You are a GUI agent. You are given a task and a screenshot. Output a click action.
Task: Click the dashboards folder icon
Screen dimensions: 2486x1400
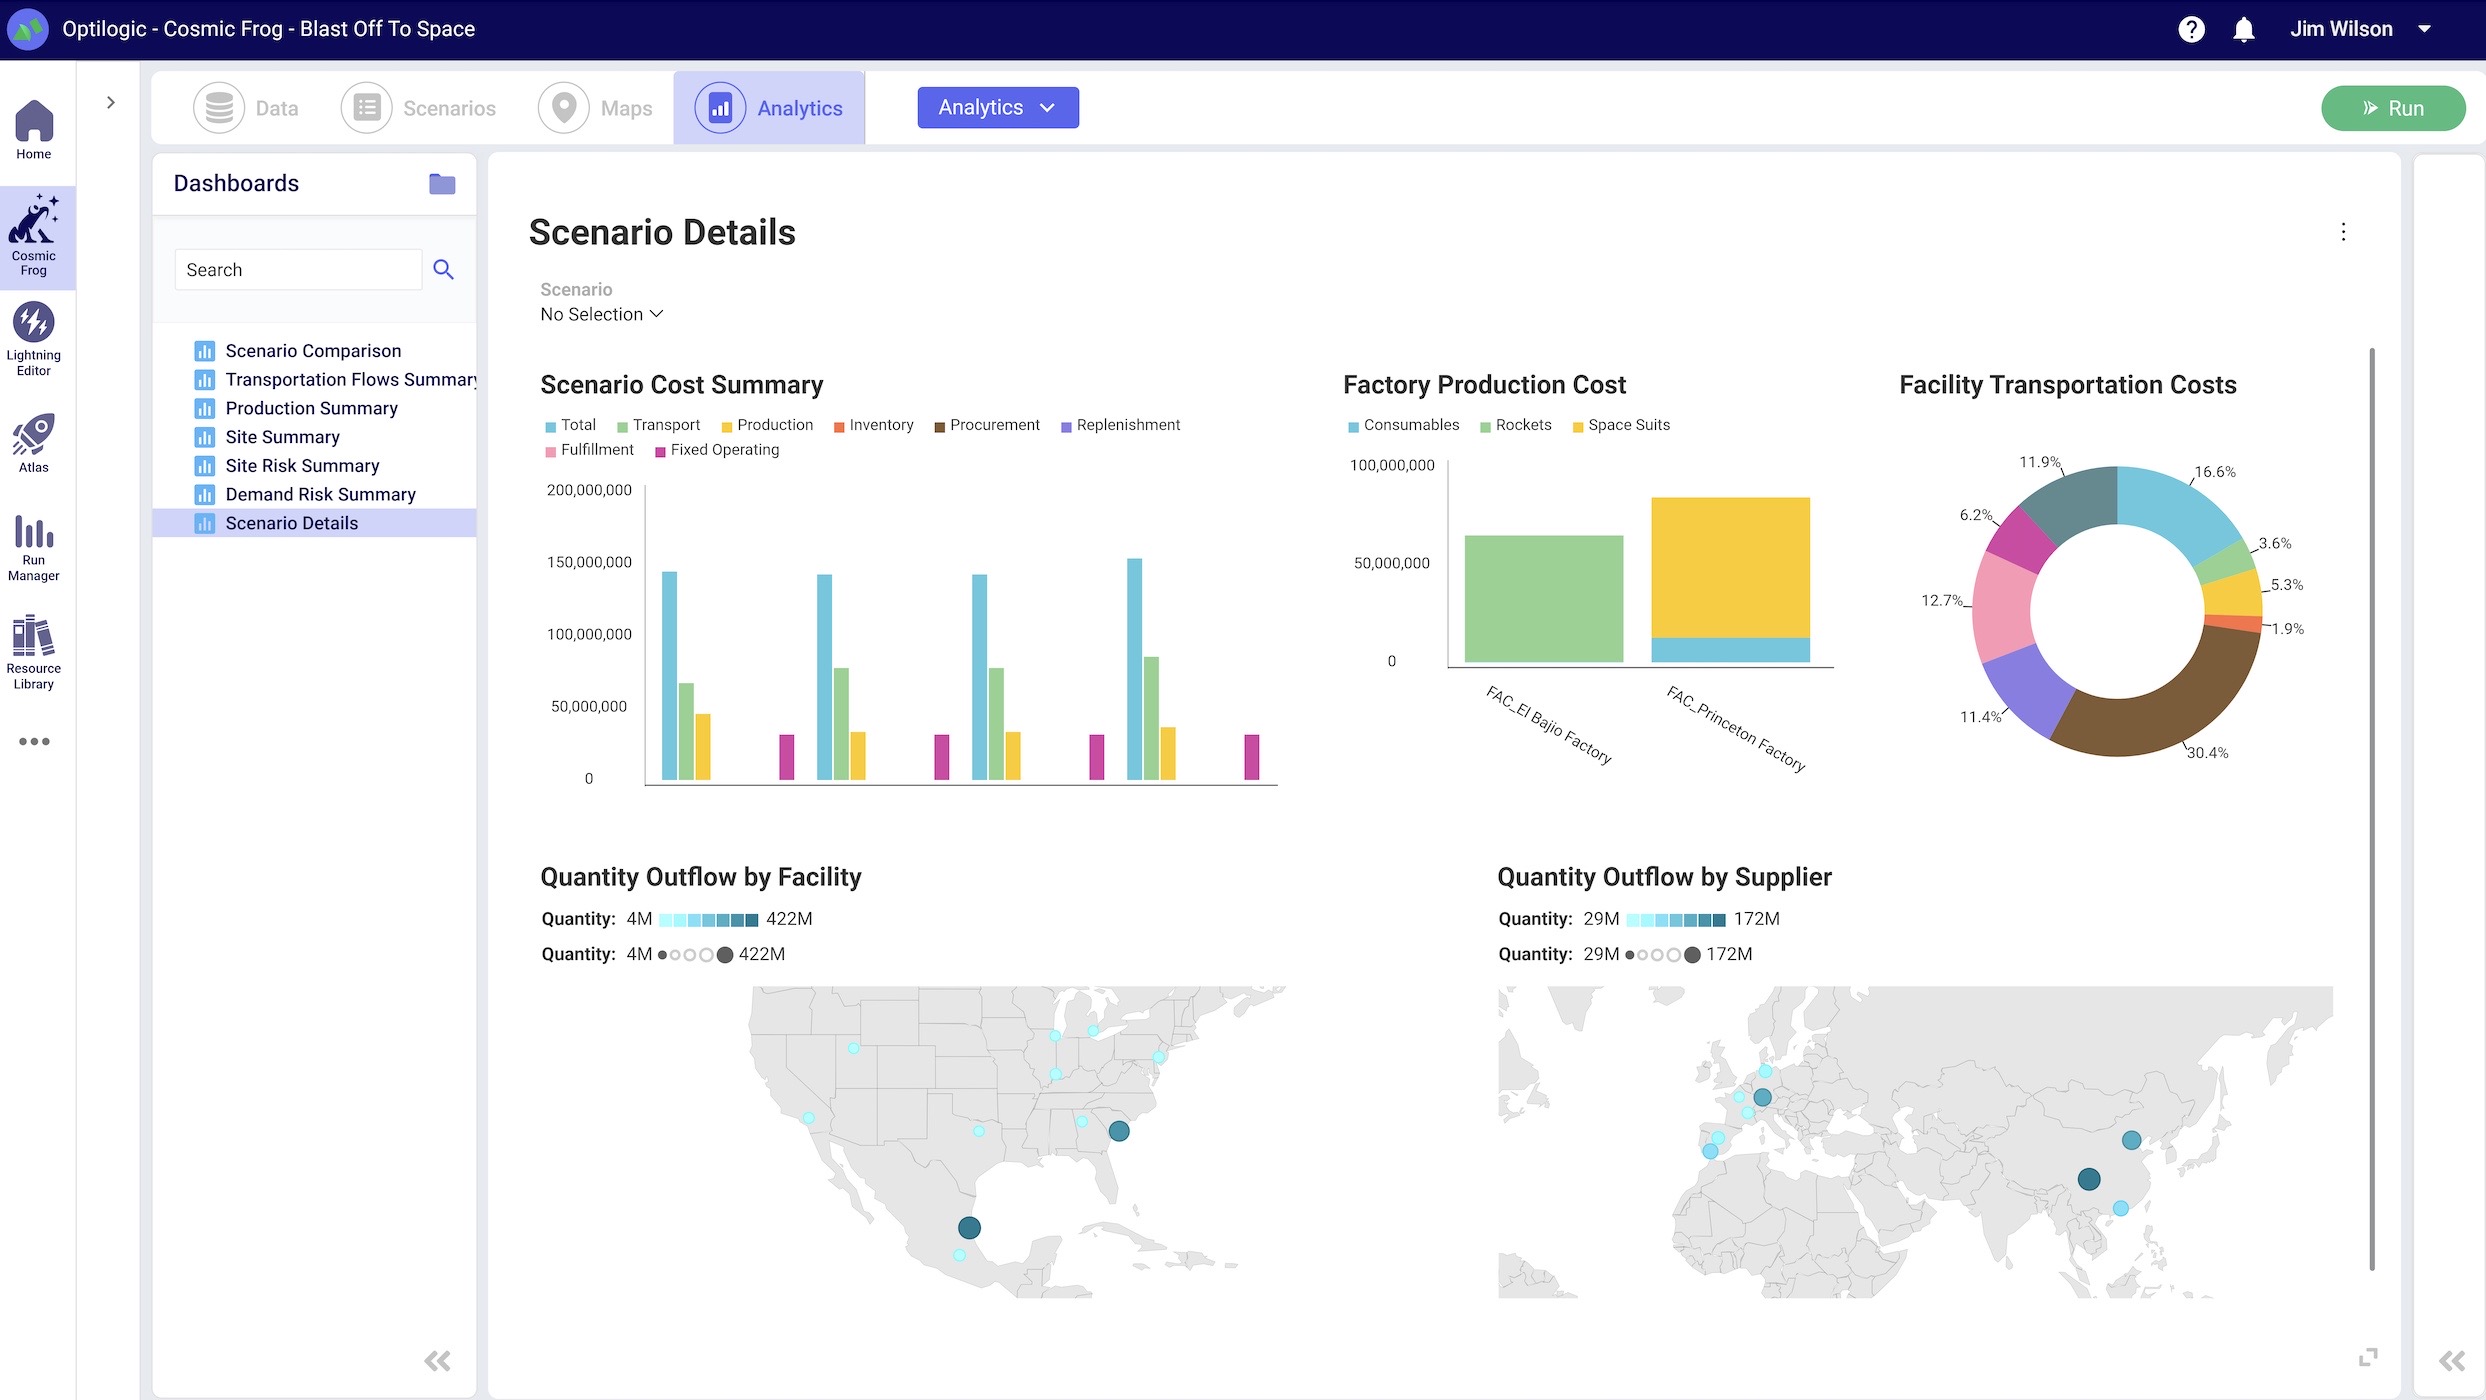coord(442,183)
